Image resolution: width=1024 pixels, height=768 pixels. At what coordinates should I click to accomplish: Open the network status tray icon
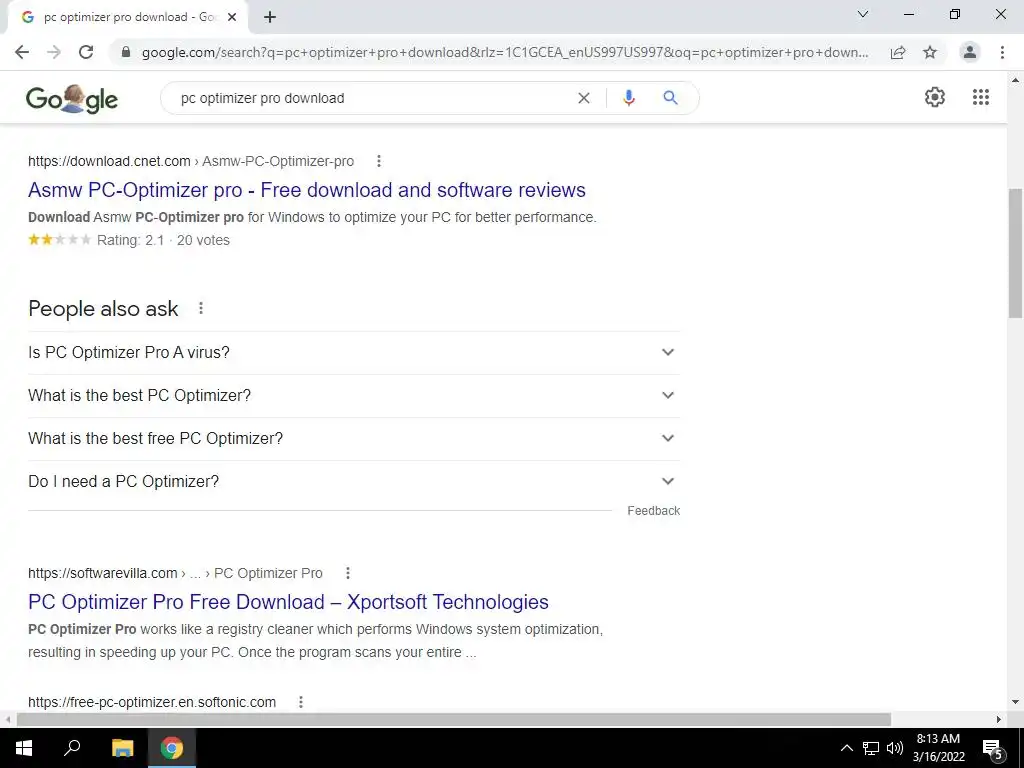click(x=871, y=748)
